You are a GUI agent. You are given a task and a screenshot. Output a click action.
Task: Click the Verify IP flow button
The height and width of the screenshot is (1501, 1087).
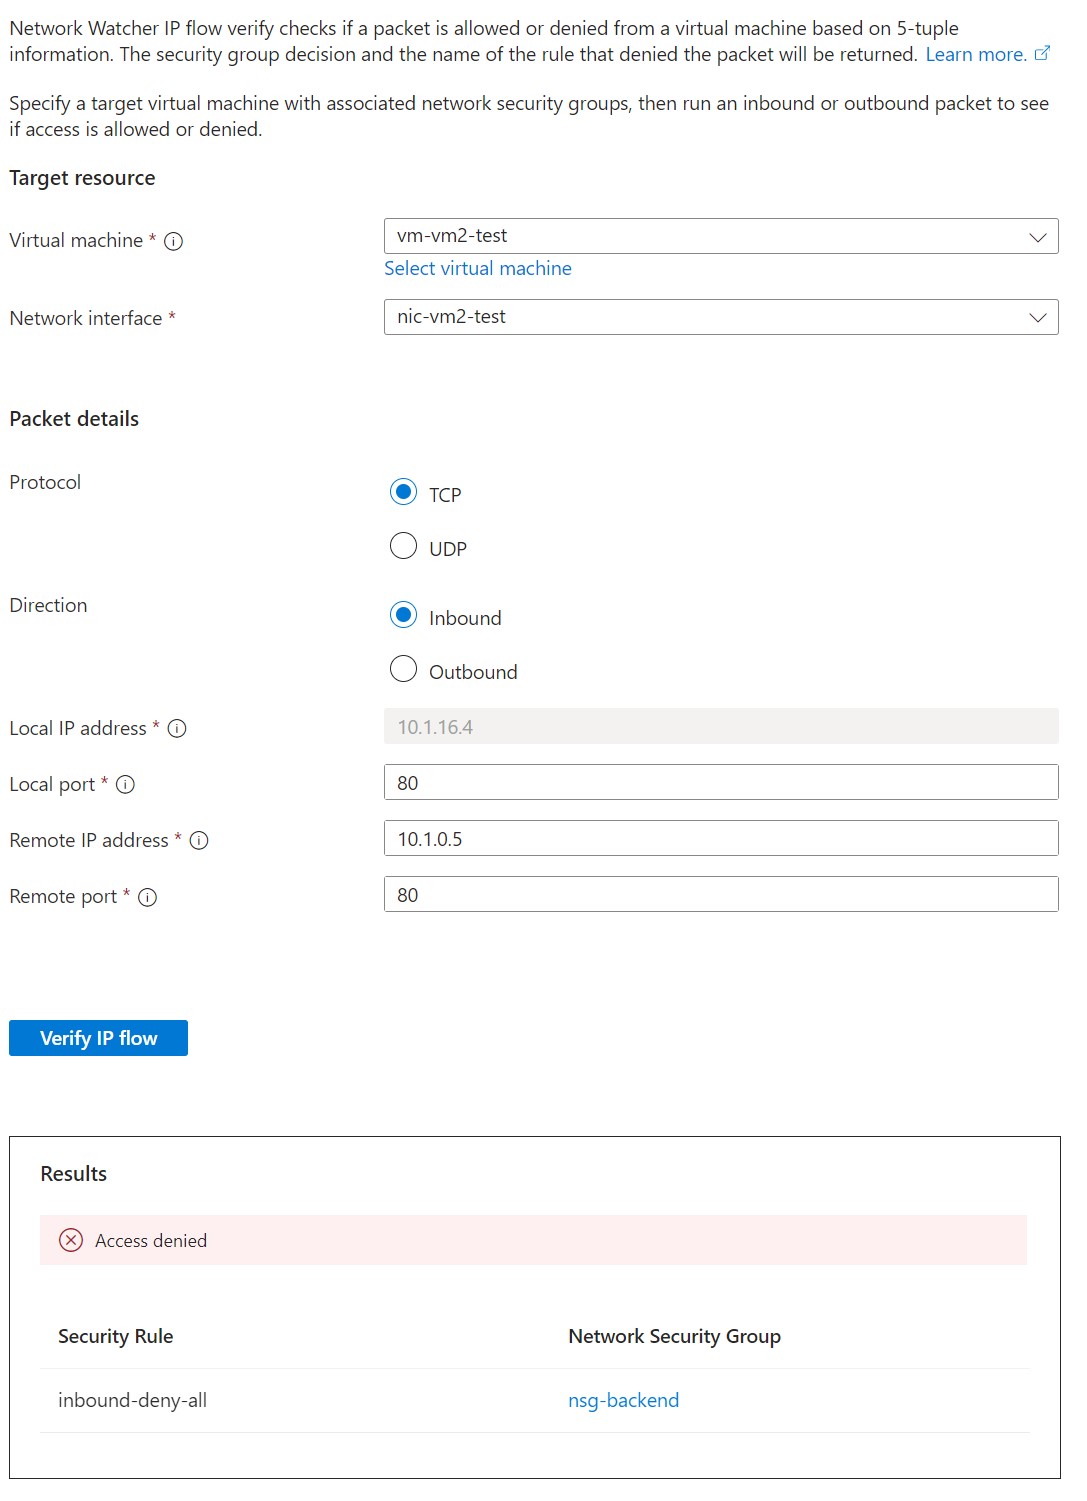(98, 1038)
